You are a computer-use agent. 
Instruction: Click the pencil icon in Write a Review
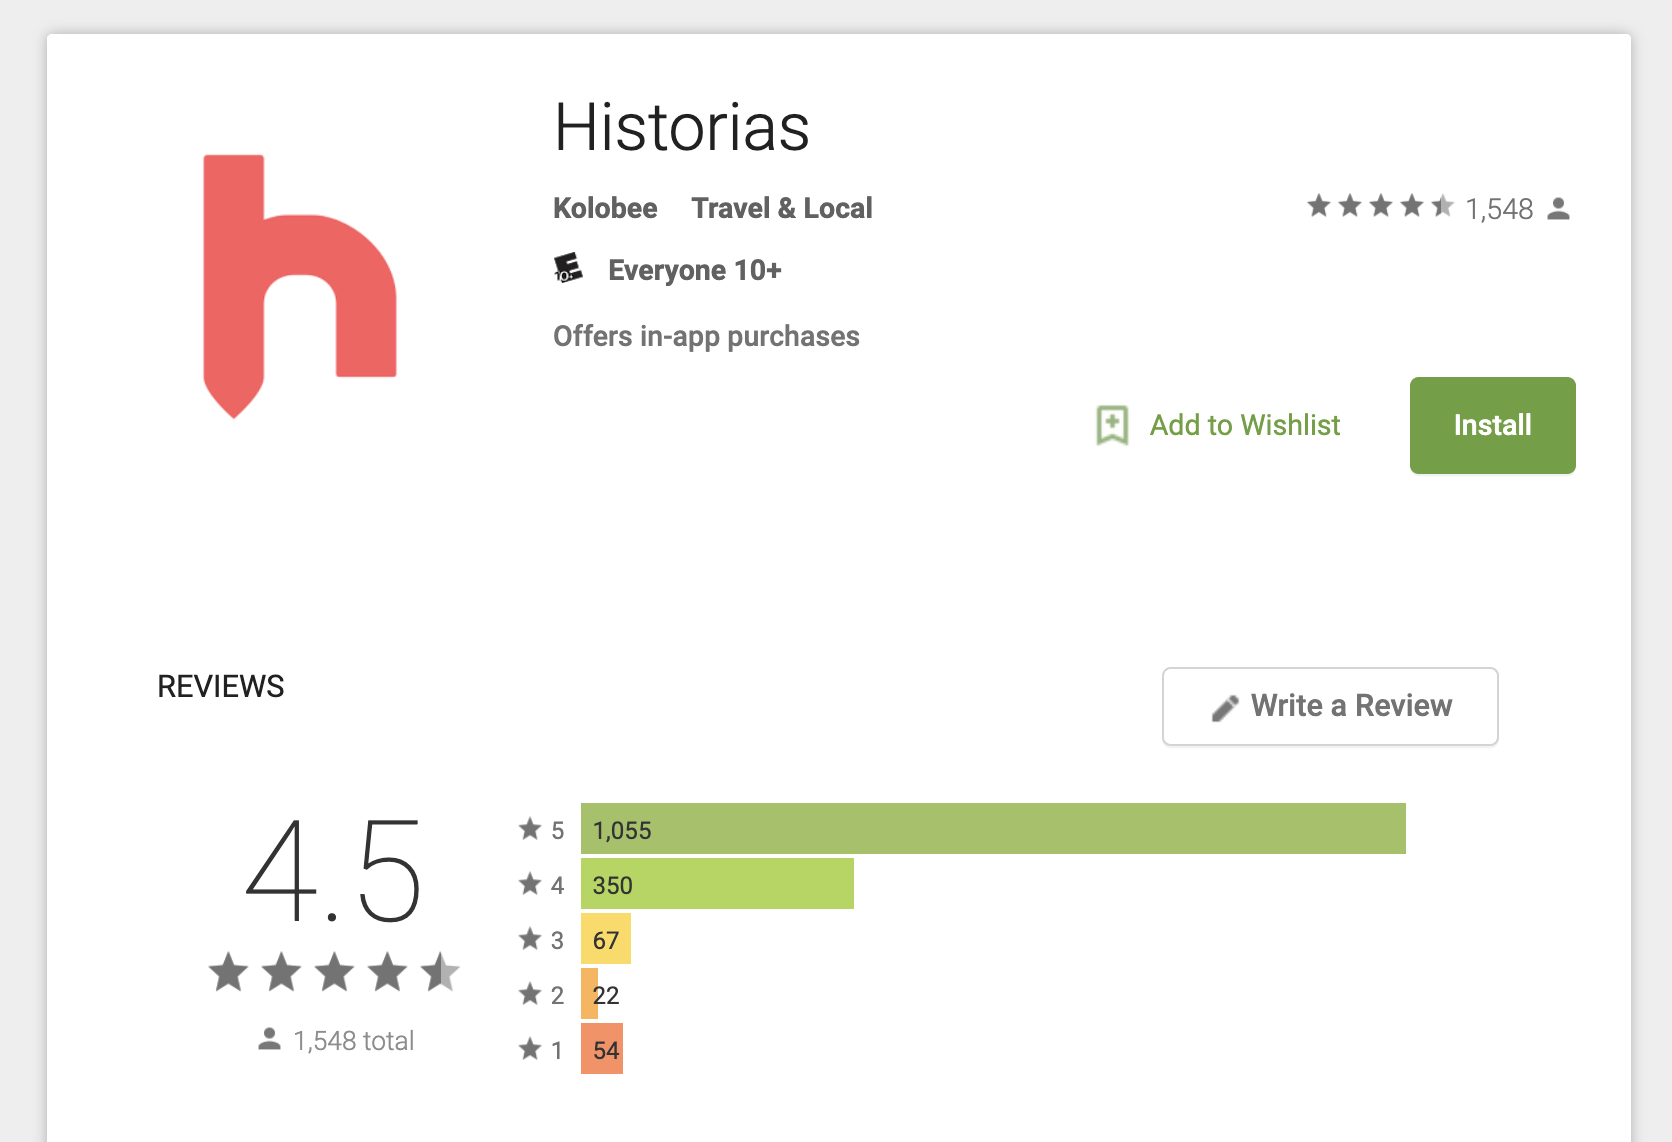1225,708
